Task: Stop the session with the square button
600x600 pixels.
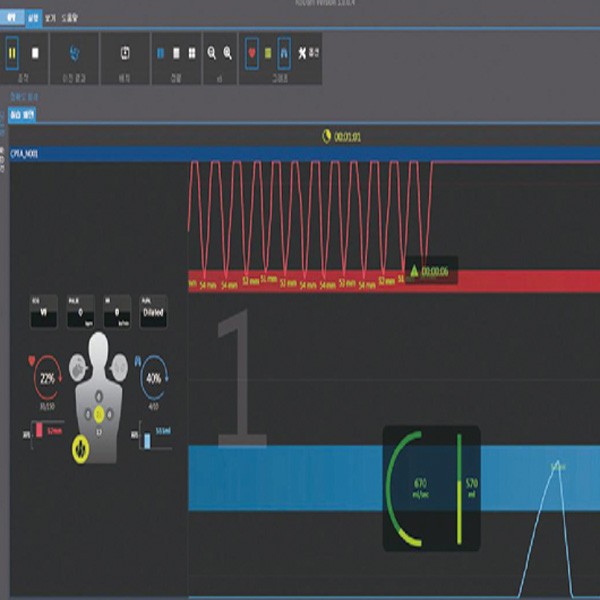Action: (x=36, y=51)
